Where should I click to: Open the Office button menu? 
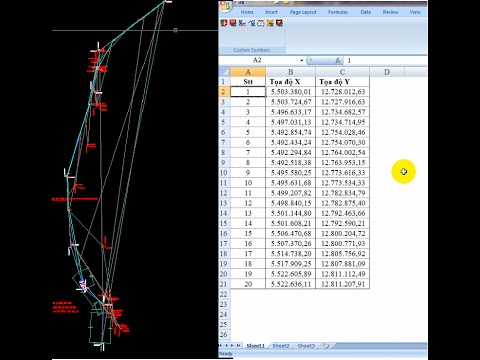pos(225,6)
